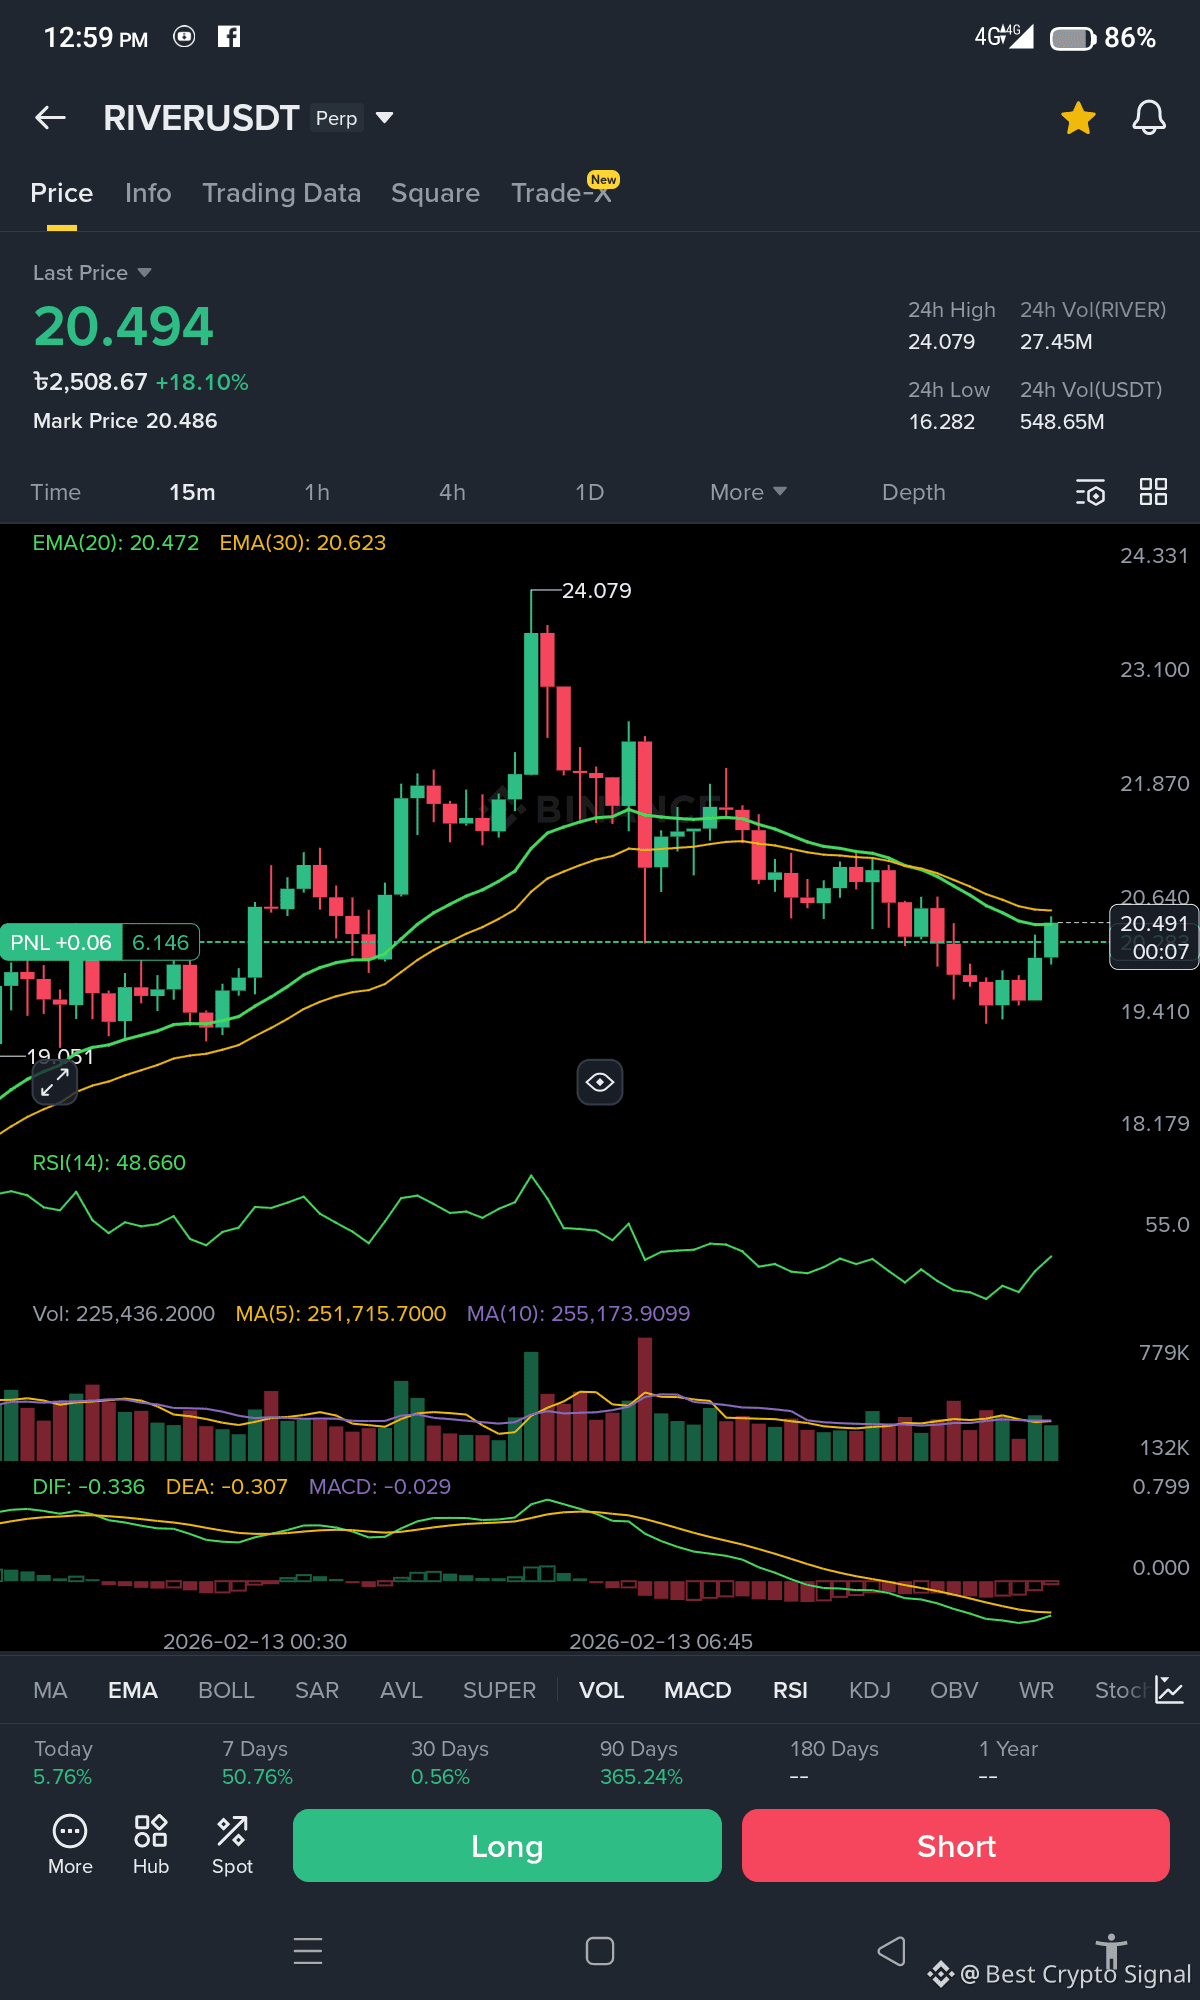Tap the RSI(14) value label
Viewport: 1200px width, 2000px height.
[109, 1163]
